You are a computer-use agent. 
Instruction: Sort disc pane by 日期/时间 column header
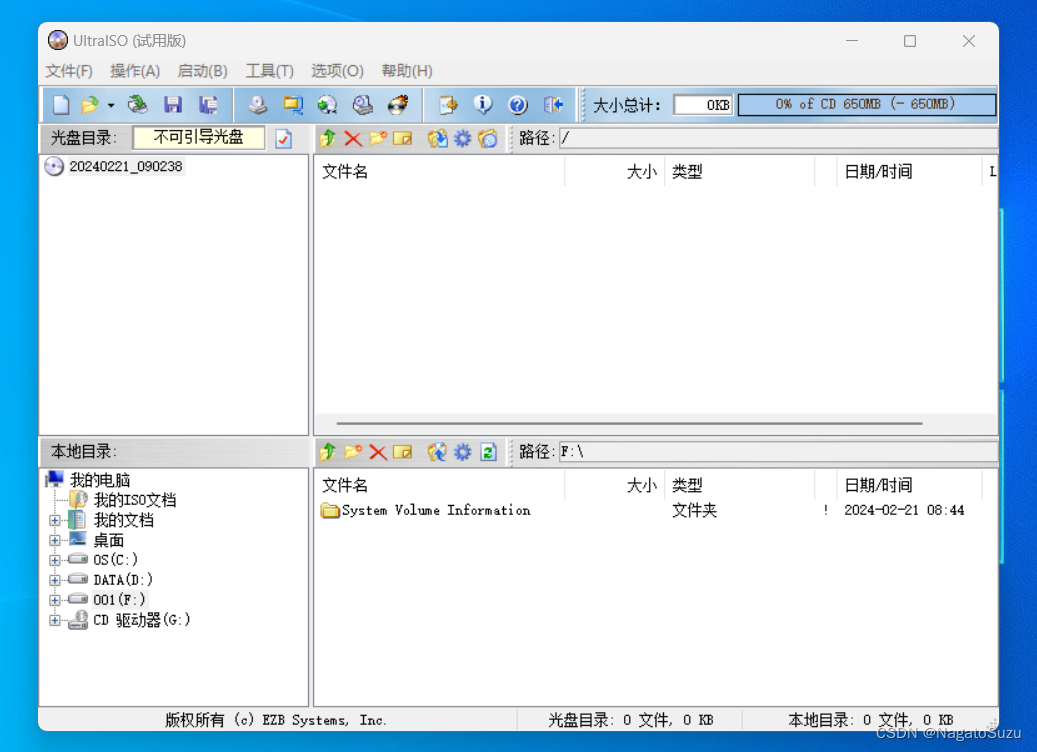[909, 172]
